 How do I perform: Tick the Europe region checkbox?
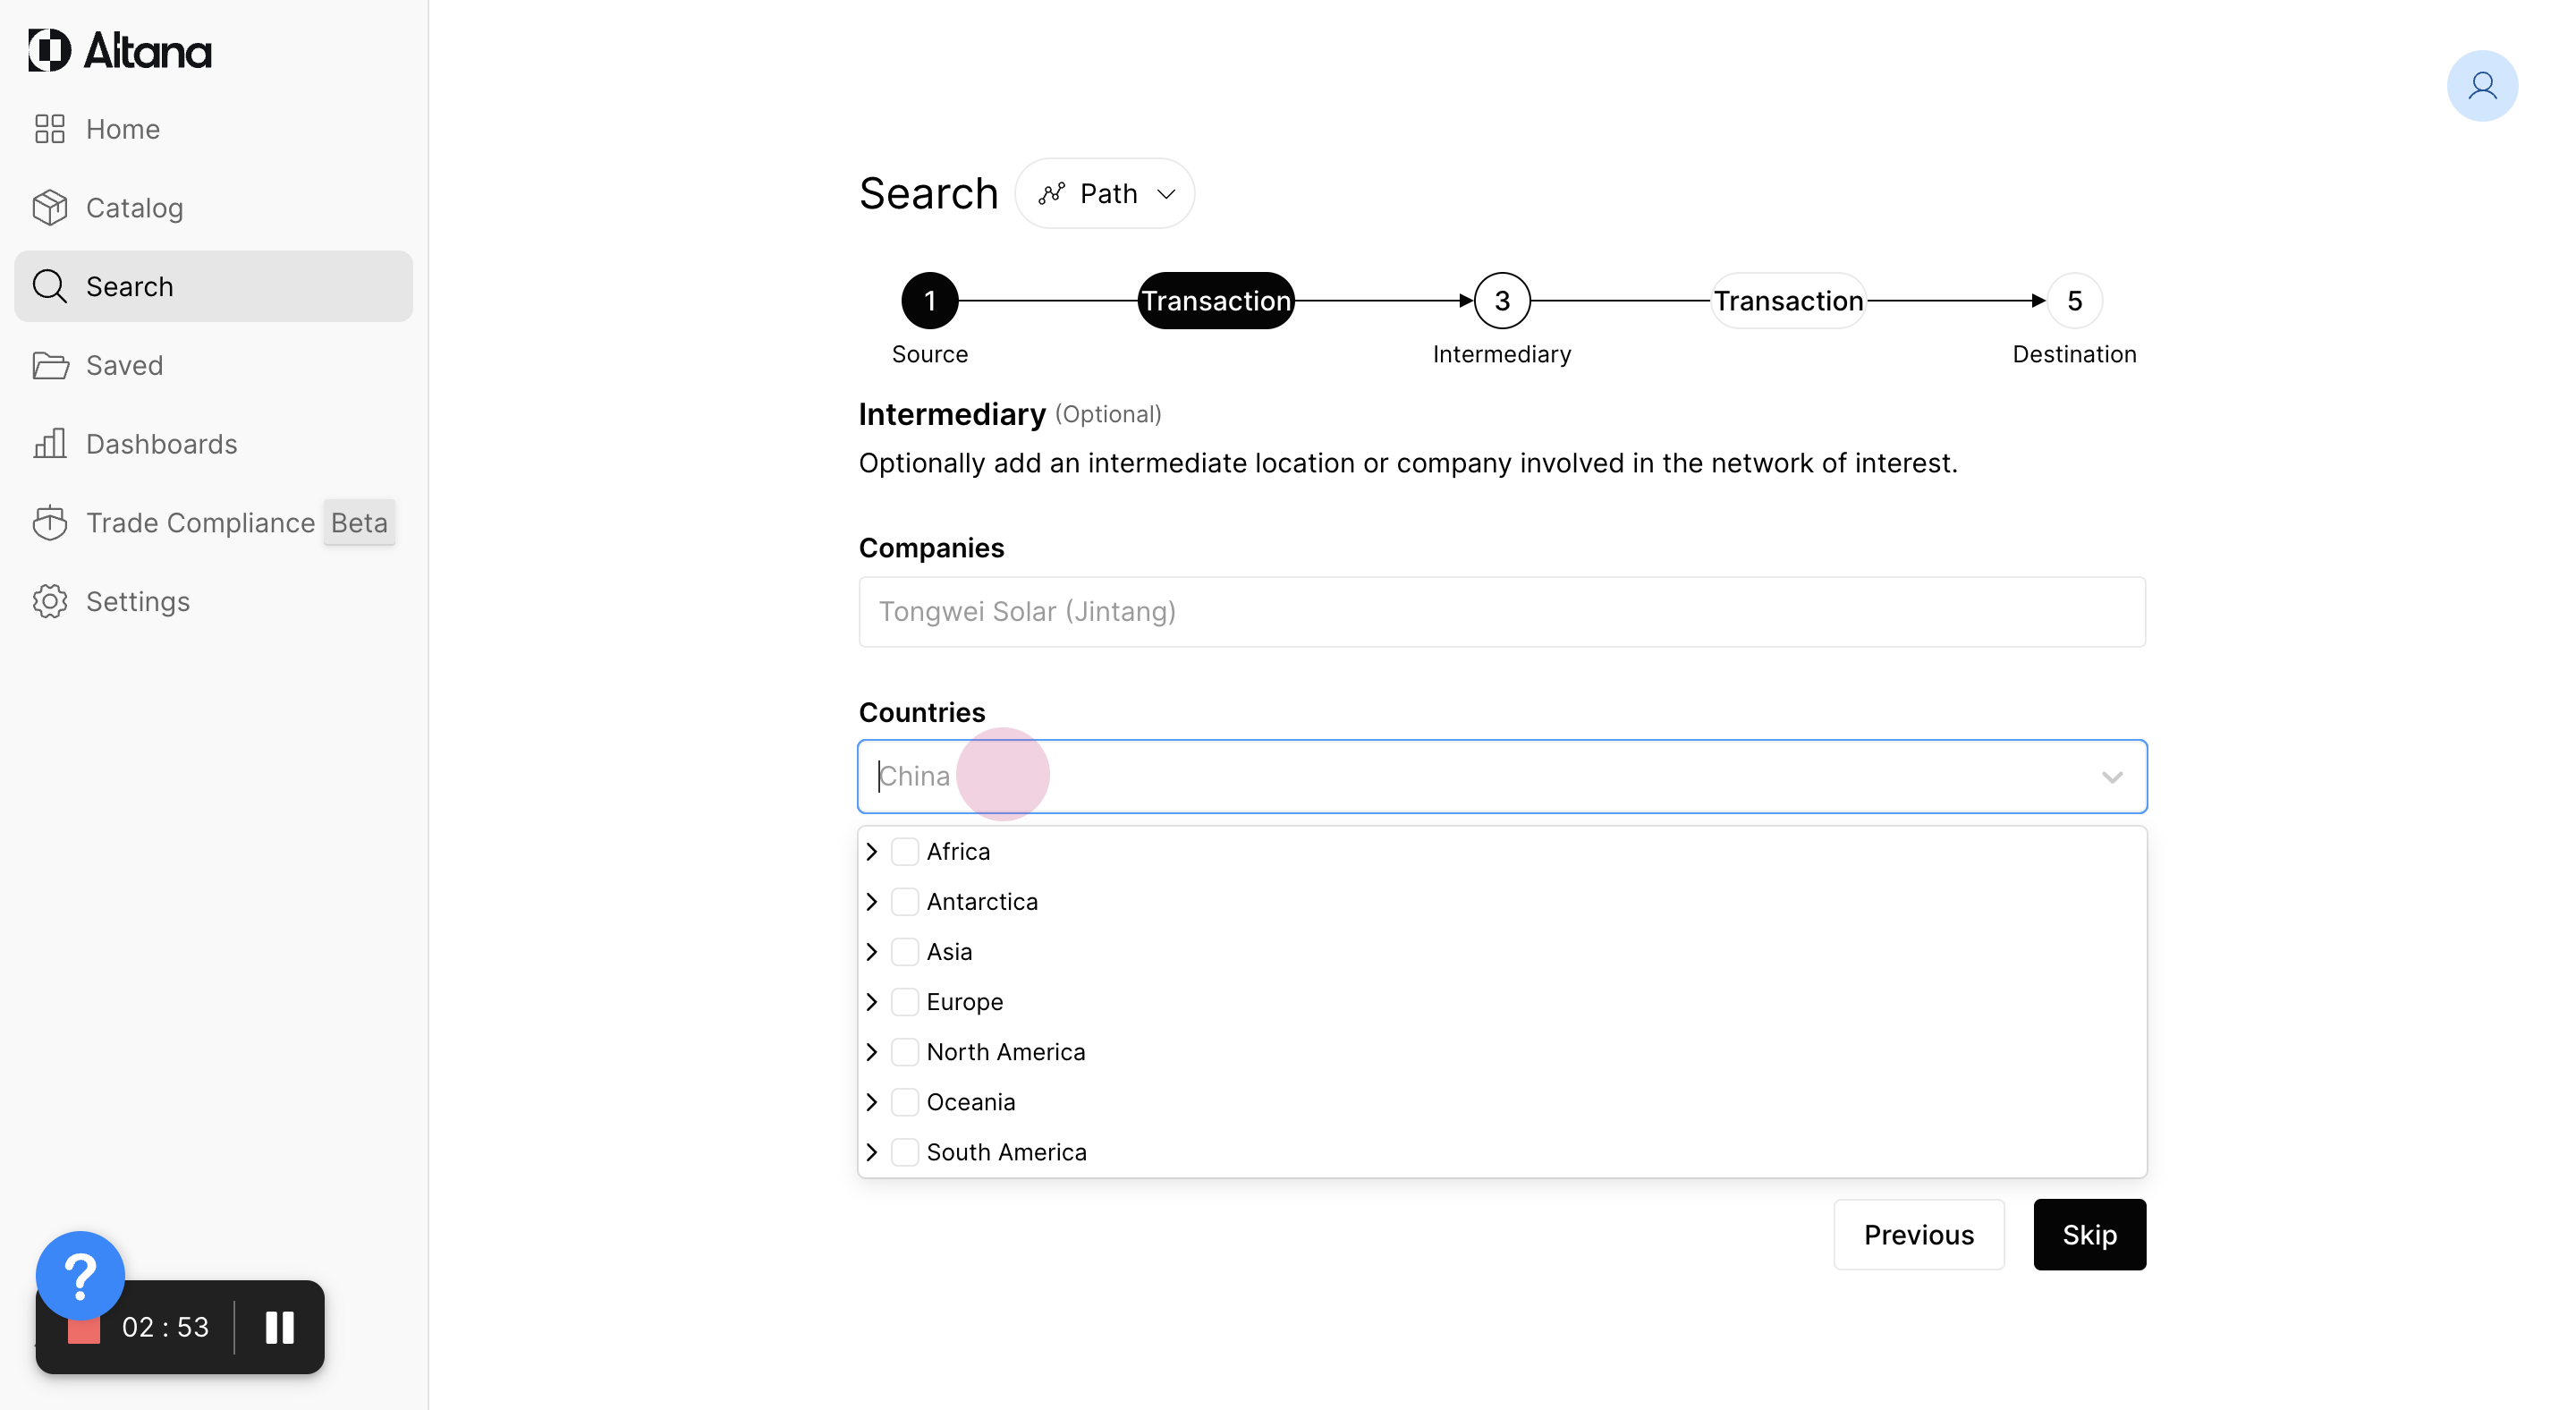(905, 1001)
